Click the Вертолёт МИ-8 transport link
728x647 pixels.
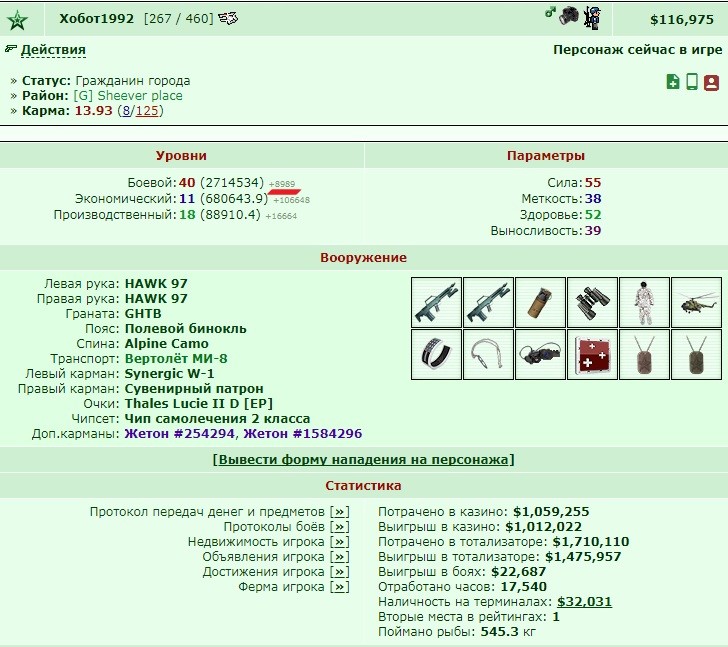[x=176, y=358]
